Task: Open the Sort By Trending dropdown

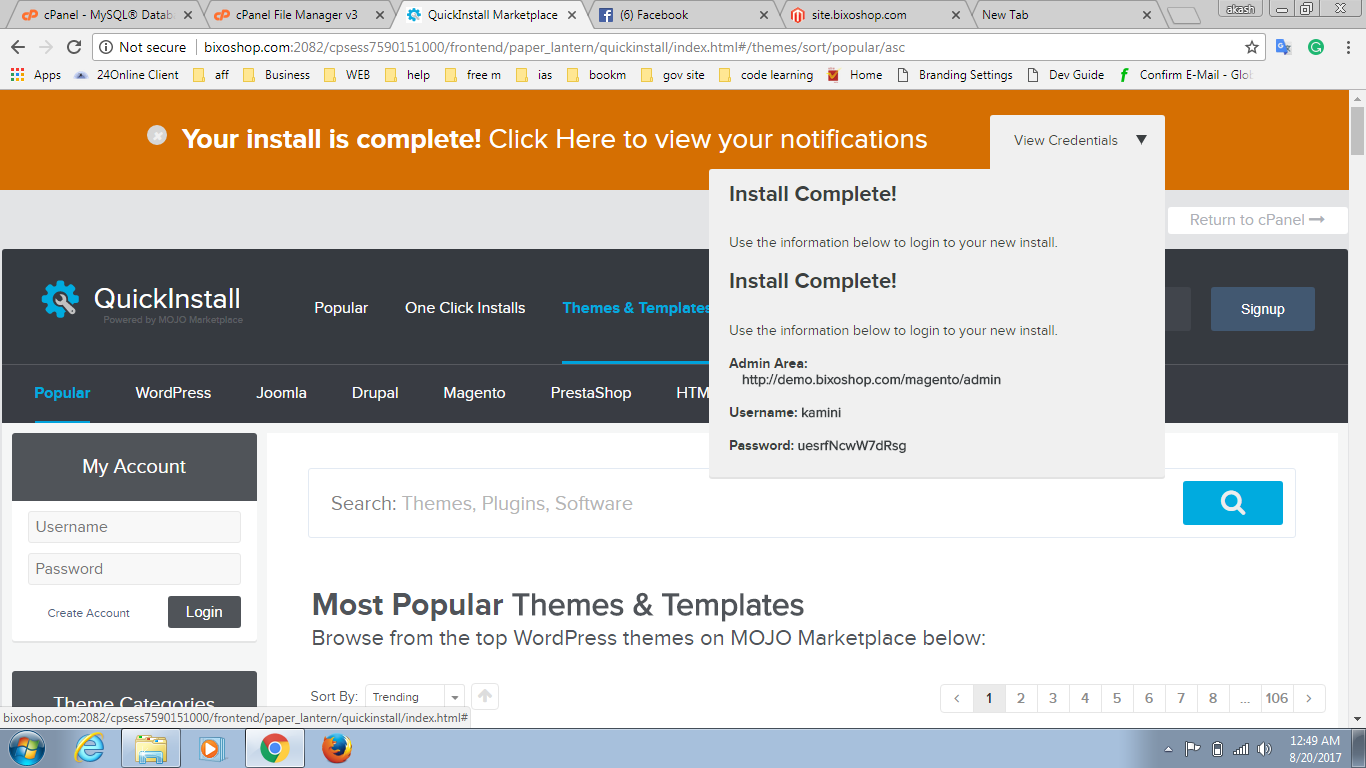Action: click(415, 697)
